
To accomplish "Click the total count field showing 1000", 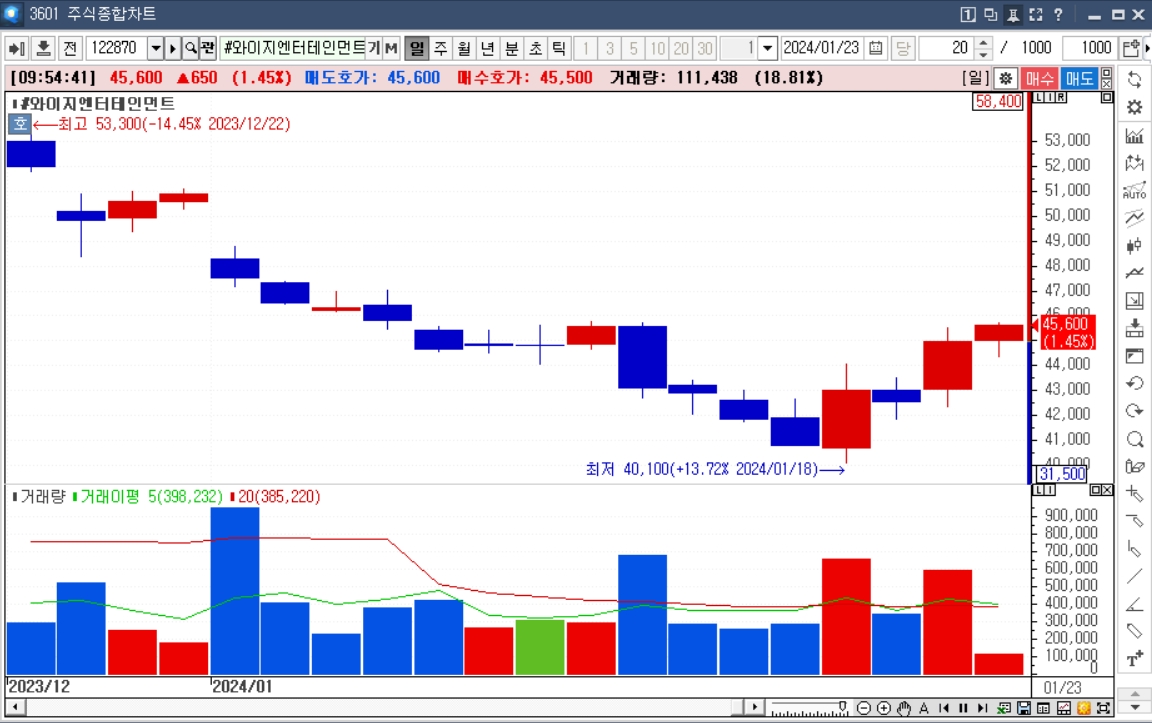I will point(1090,48).
